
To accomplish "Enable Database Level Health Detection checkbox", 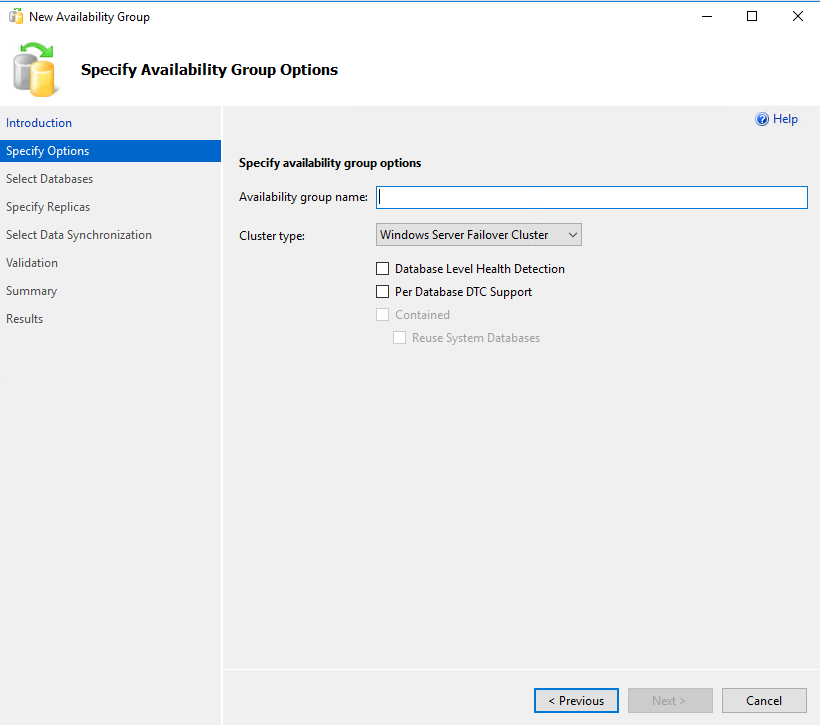I will click(383, 269).
